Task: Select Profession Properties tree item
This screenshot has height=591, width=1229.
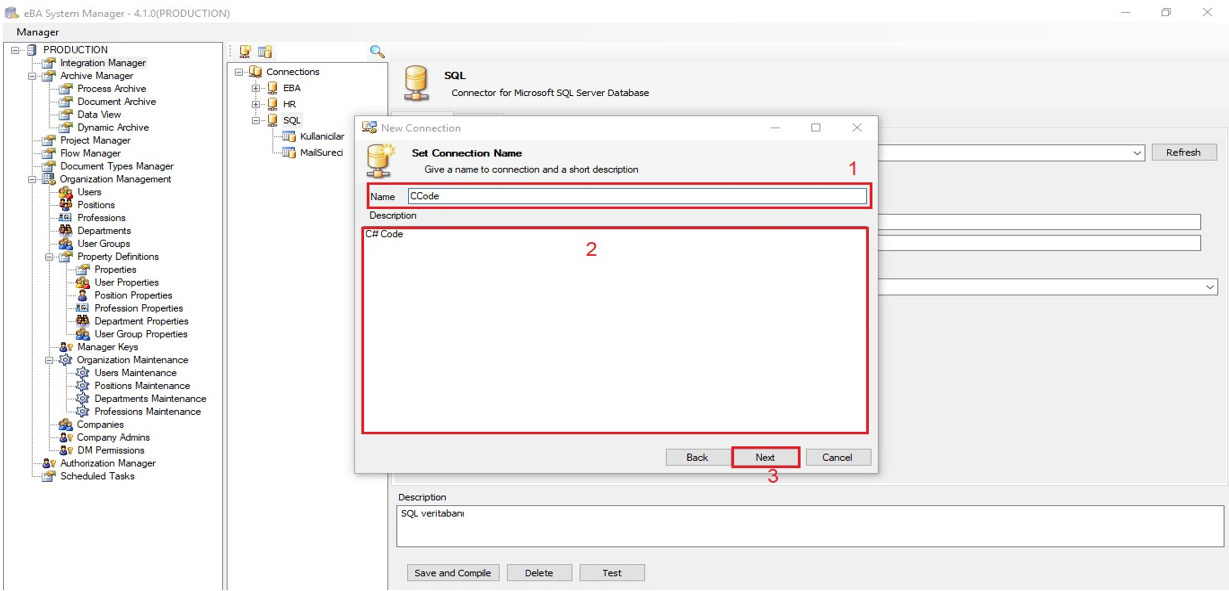Action: [x=138, y=309]
